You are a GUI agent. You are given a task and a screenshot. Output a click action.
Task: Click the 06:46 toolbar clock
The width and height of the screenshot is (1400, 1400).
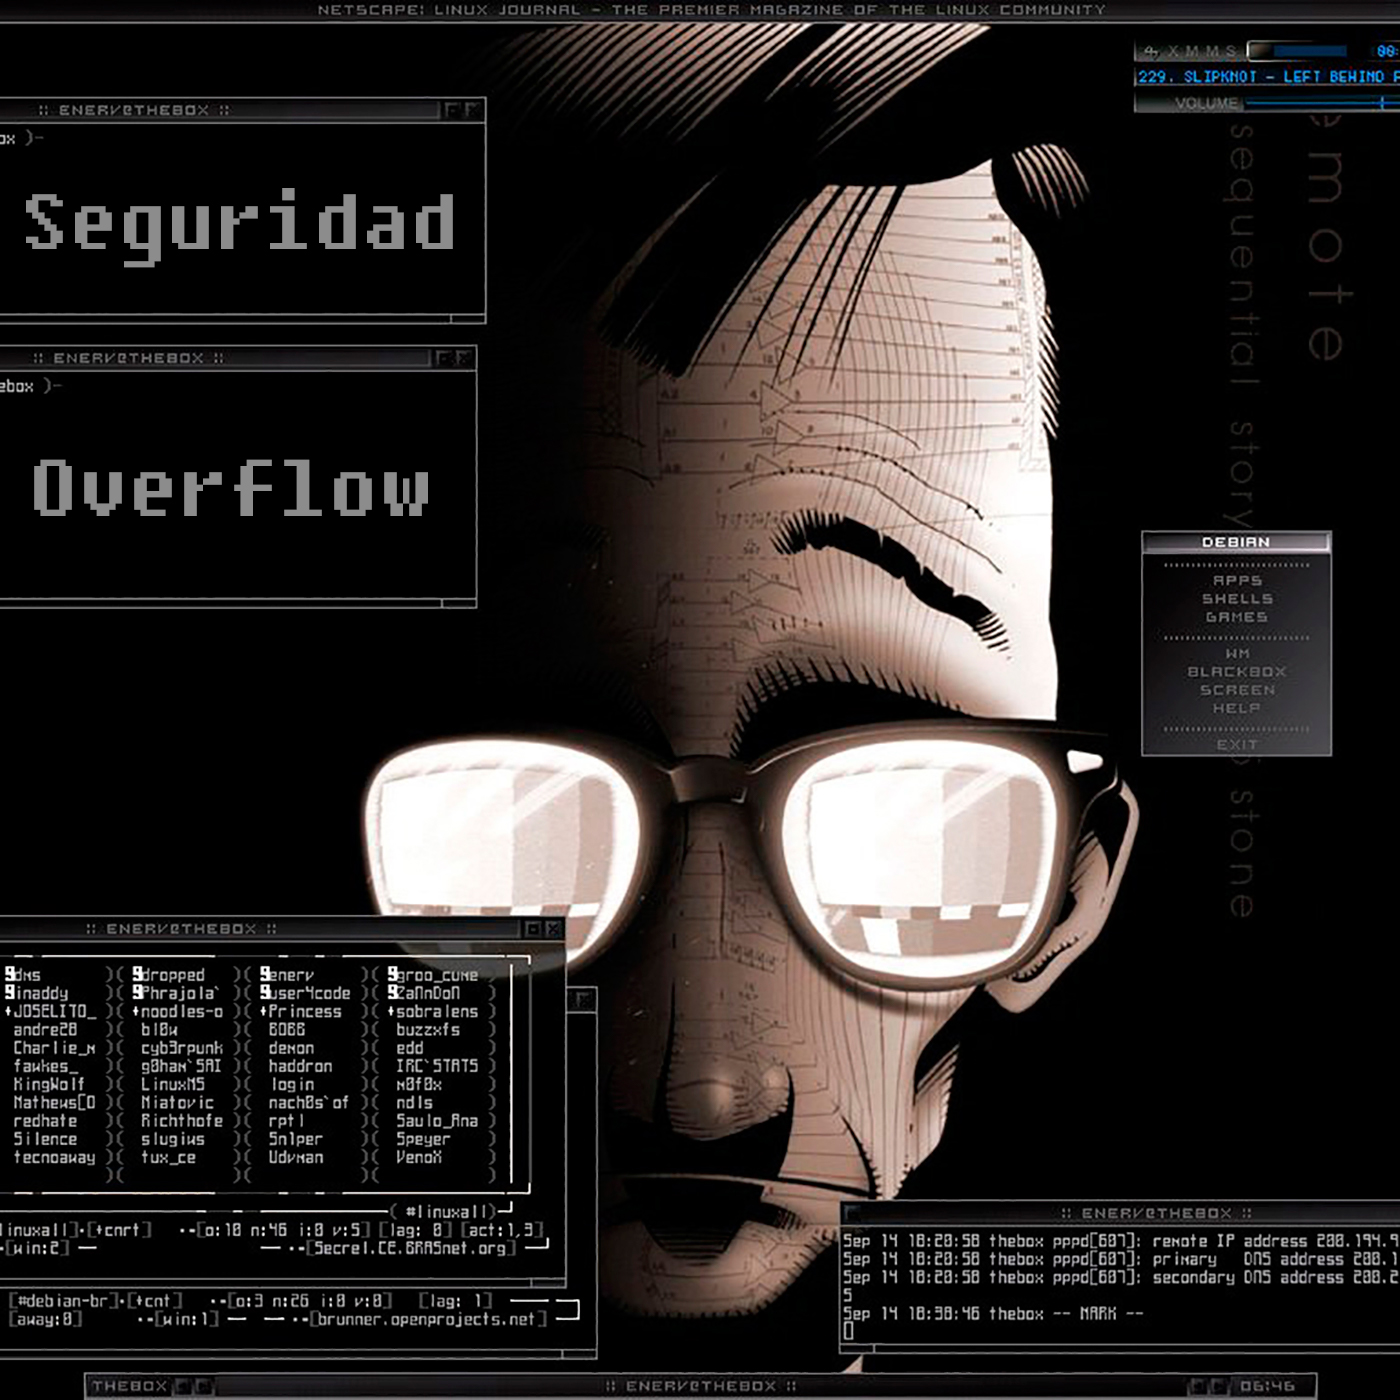click(1267, 1386)
